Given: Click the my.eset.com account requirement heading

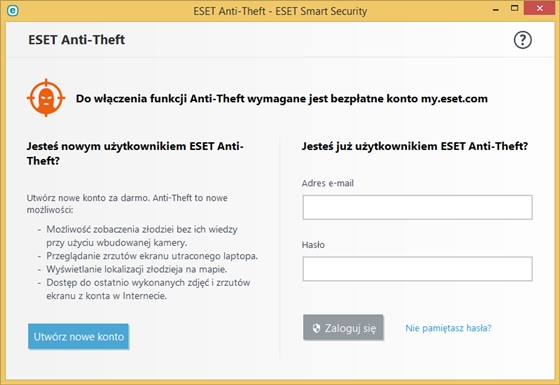Looking at the screenshot, I should click(x=281, y=99).
